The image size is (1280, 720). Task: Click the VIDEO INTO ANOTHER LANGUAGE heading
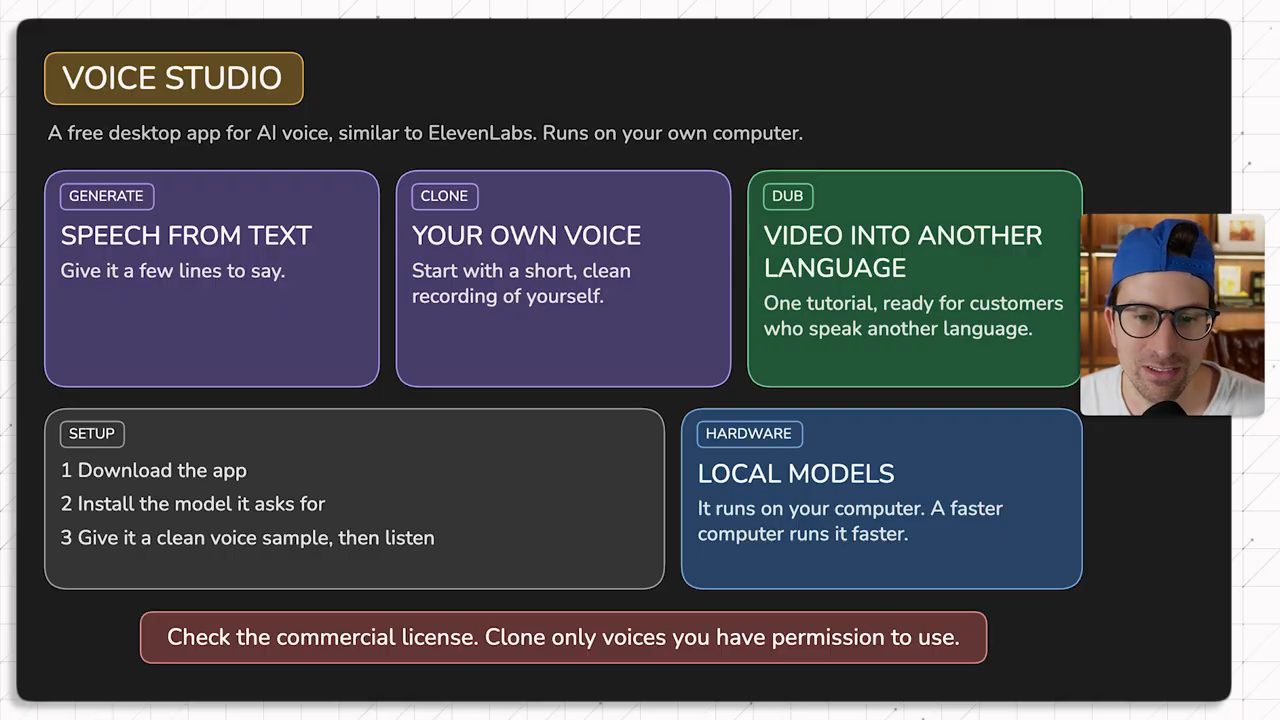pos(903,252)
